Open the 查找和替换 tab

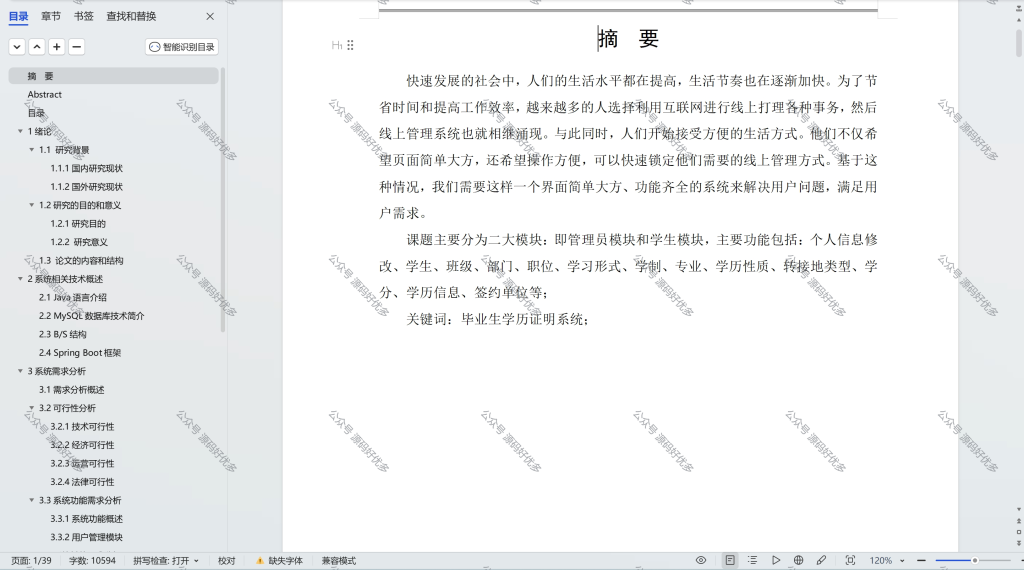coord(131,16)
